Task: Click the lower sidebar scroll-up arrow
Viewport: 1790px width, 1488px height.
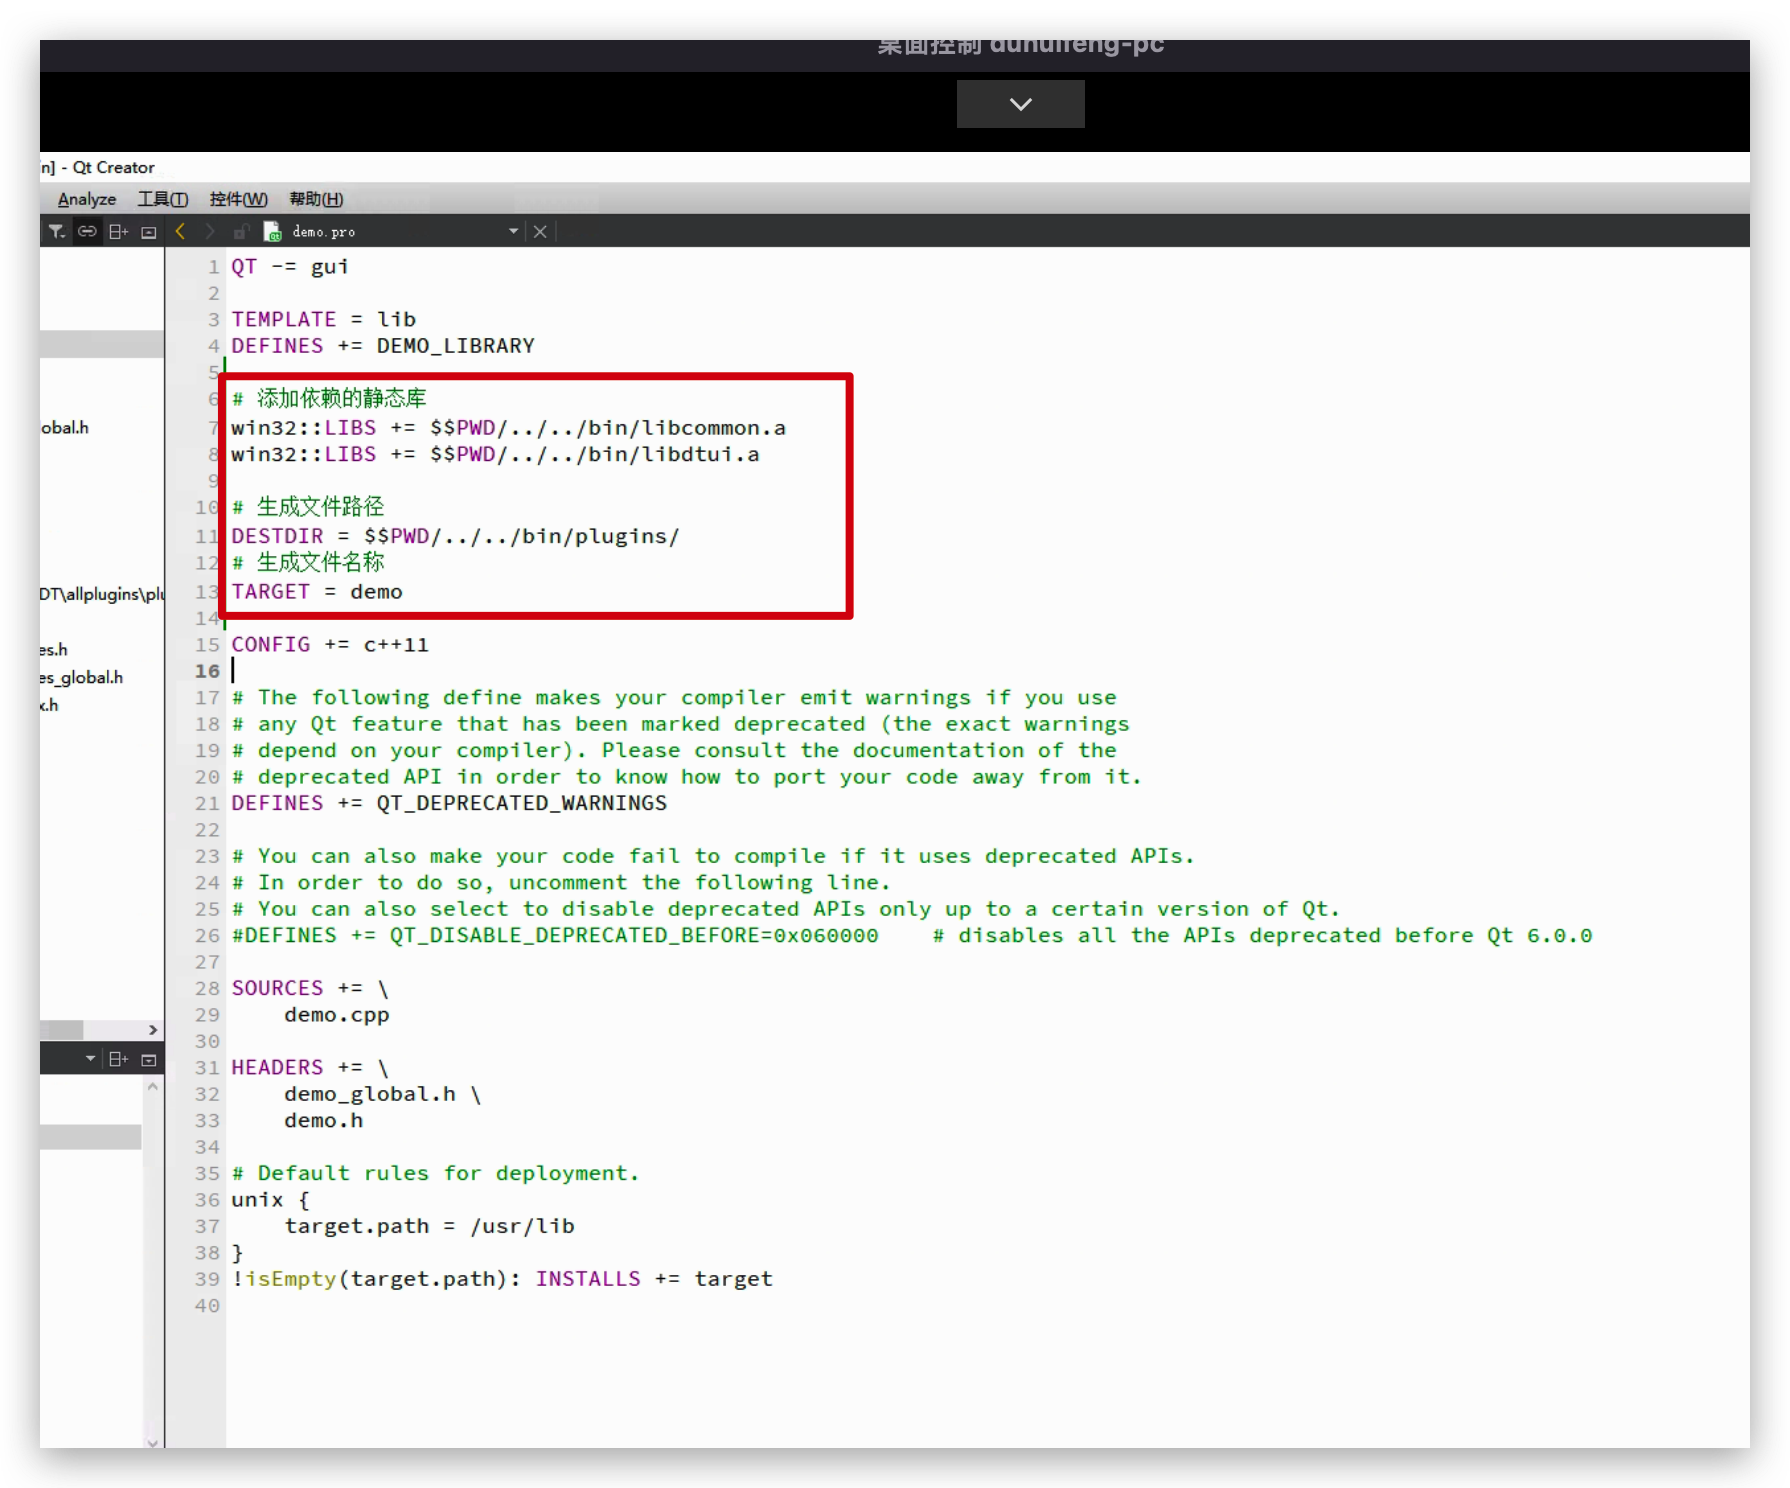Action: (x=153, y=1086)
